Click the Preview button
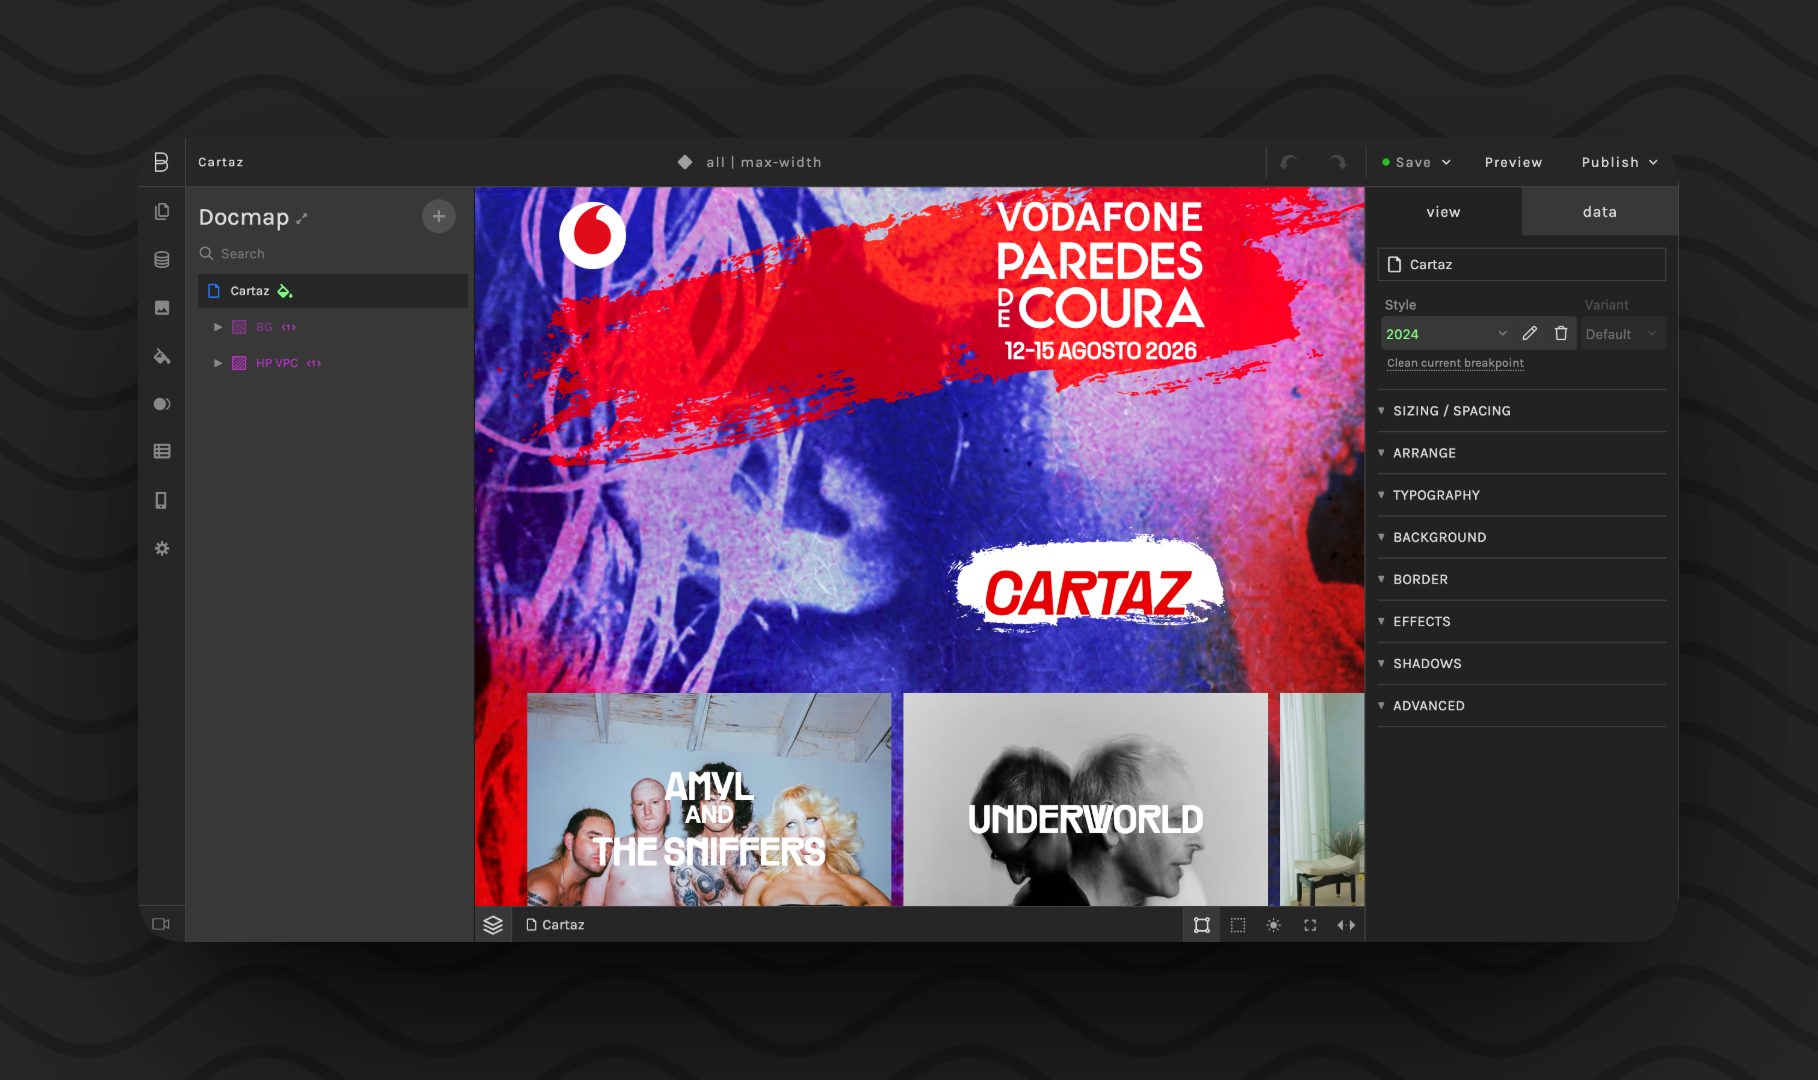 tap(1513, 162)
